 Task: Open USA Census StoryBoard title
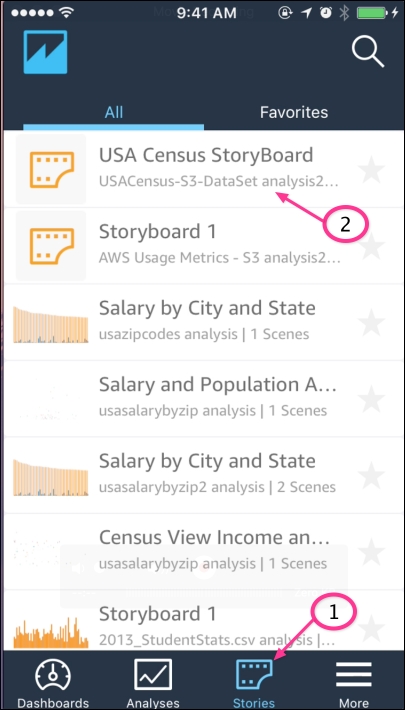(x=206, y=155)
